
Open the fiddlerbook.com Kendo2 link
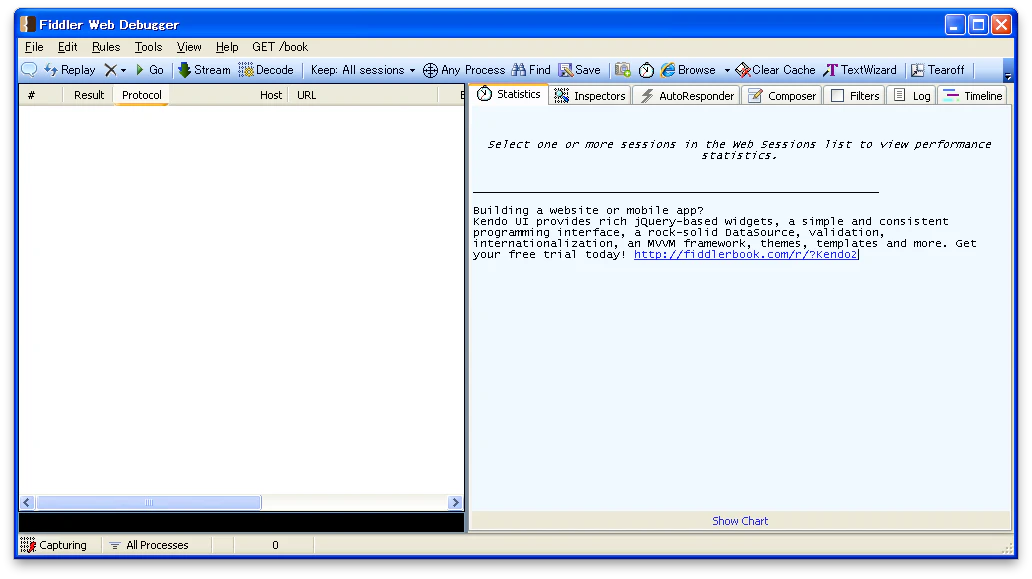[746, 254]
